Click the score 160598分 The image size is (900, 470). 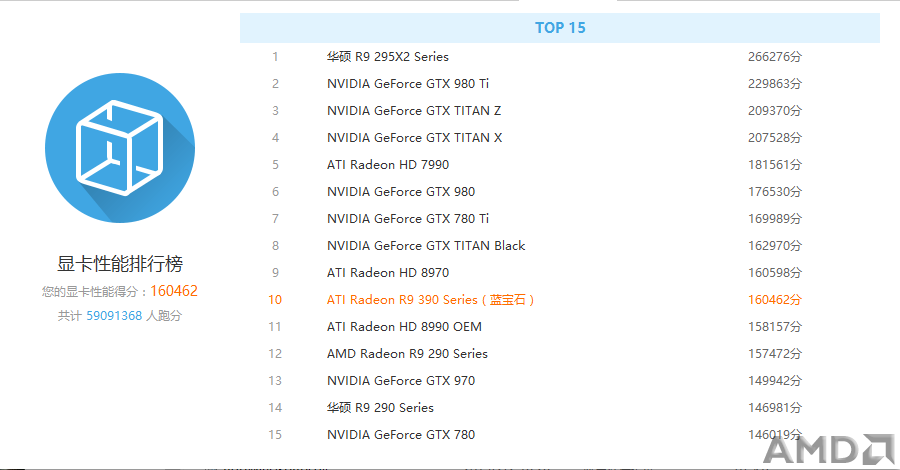(x=775, y=273)
